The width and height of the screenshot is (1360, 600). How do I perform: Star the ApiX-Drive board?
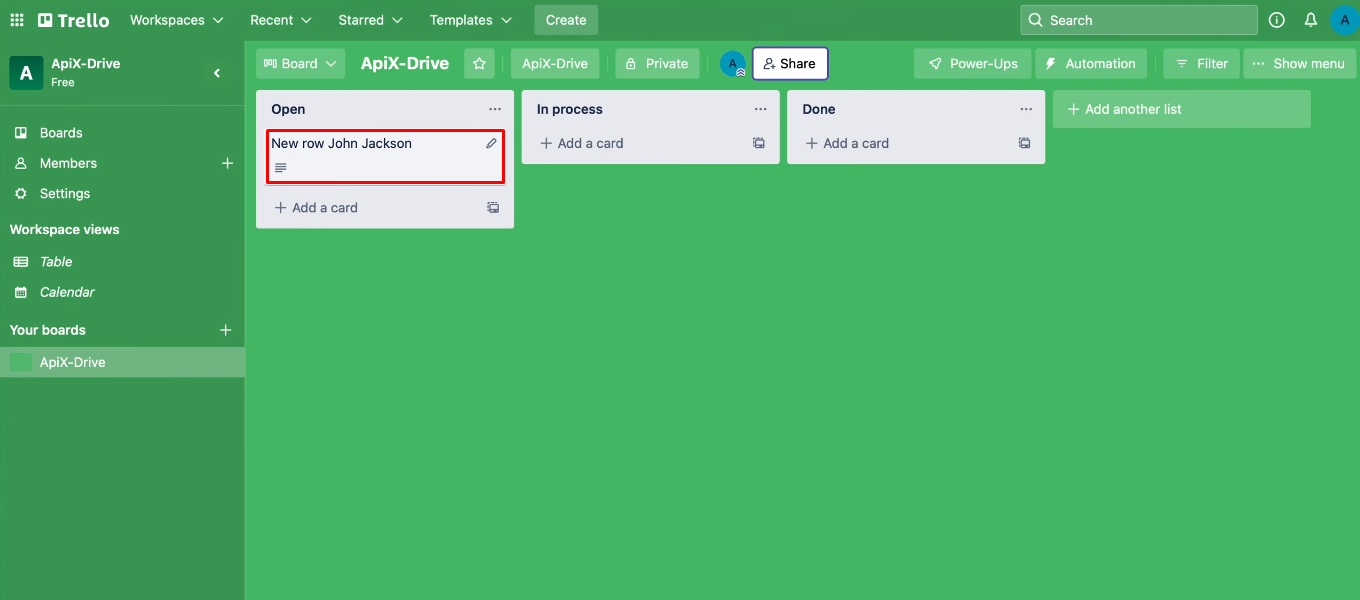(x=479, y=63)
